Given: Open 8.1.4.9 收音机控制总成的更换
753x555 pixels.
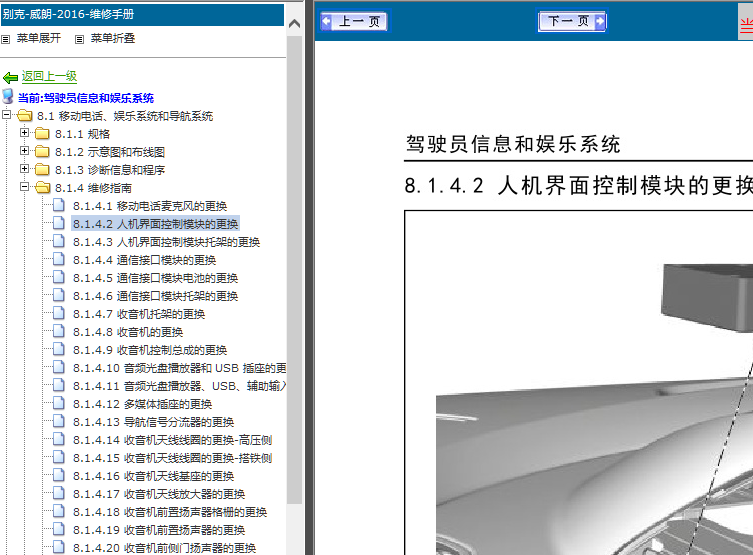Looking at the screenshot, I should [x=150, y=350].
